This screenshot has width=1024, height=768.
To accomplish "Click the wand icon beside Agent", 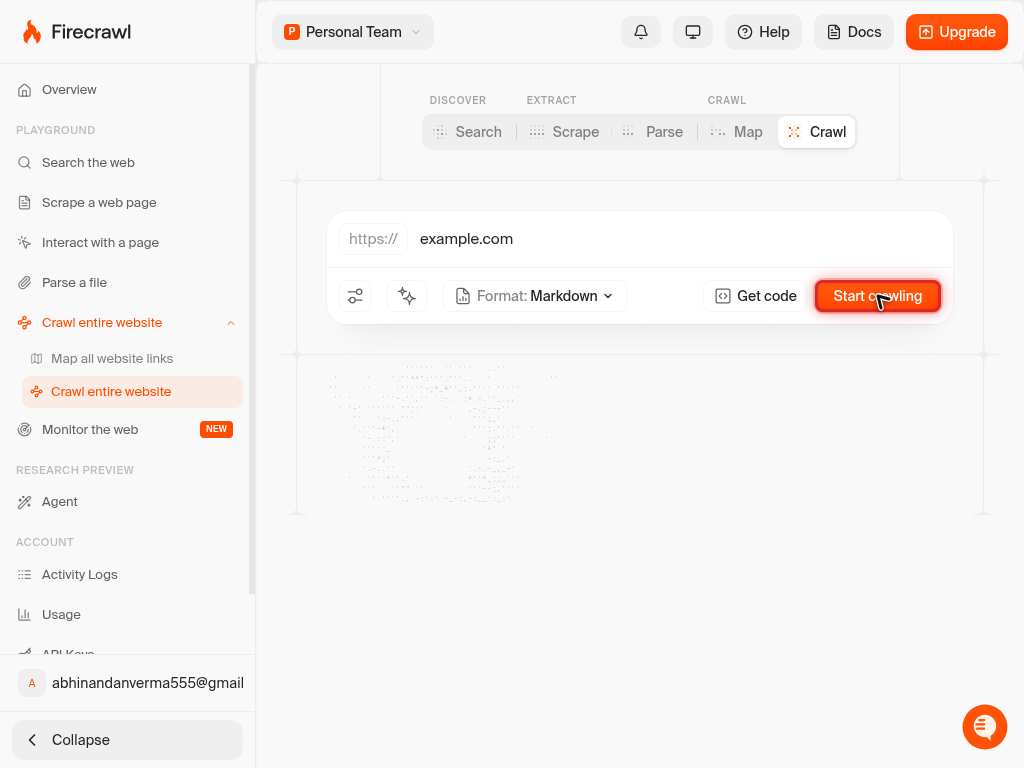I will coord(24,502).
